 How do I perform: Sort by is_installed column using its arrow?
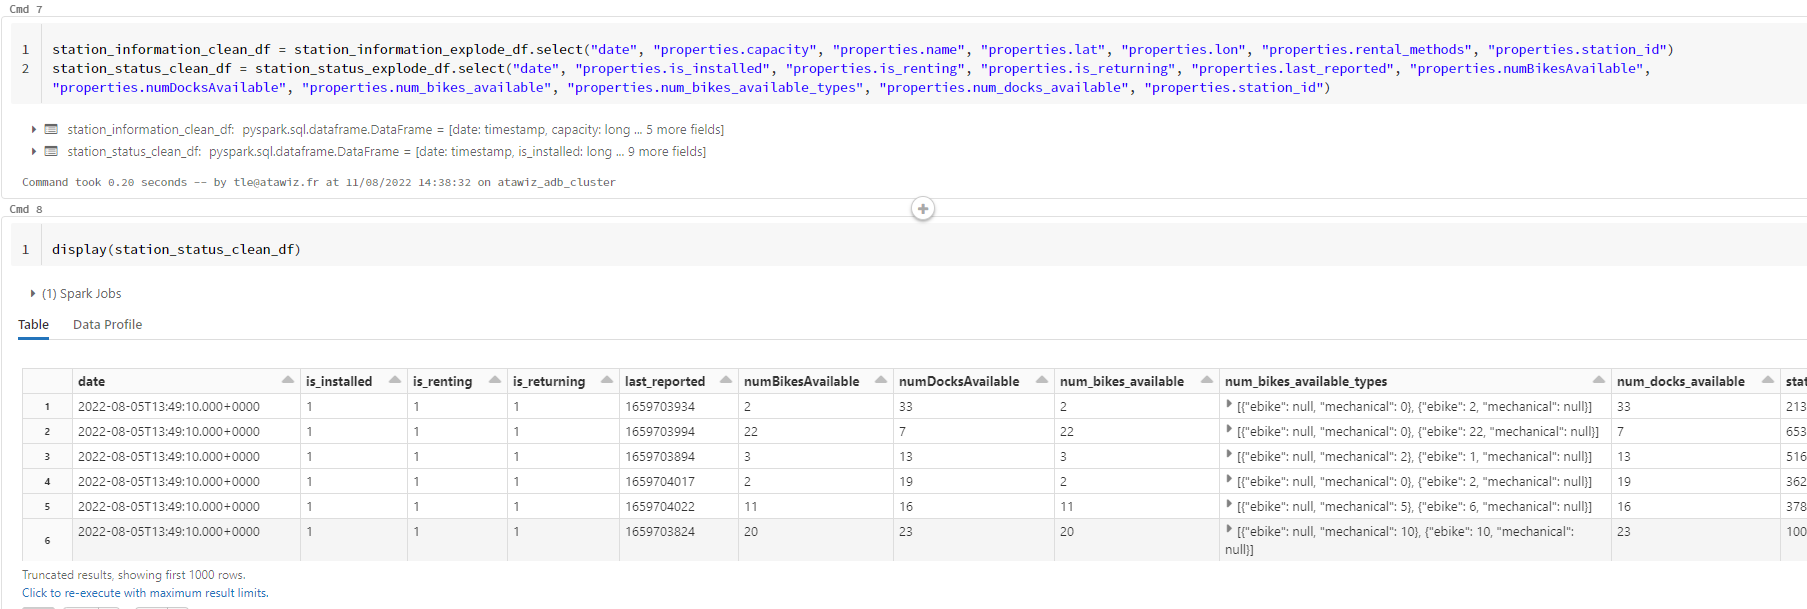coord(395,381)
